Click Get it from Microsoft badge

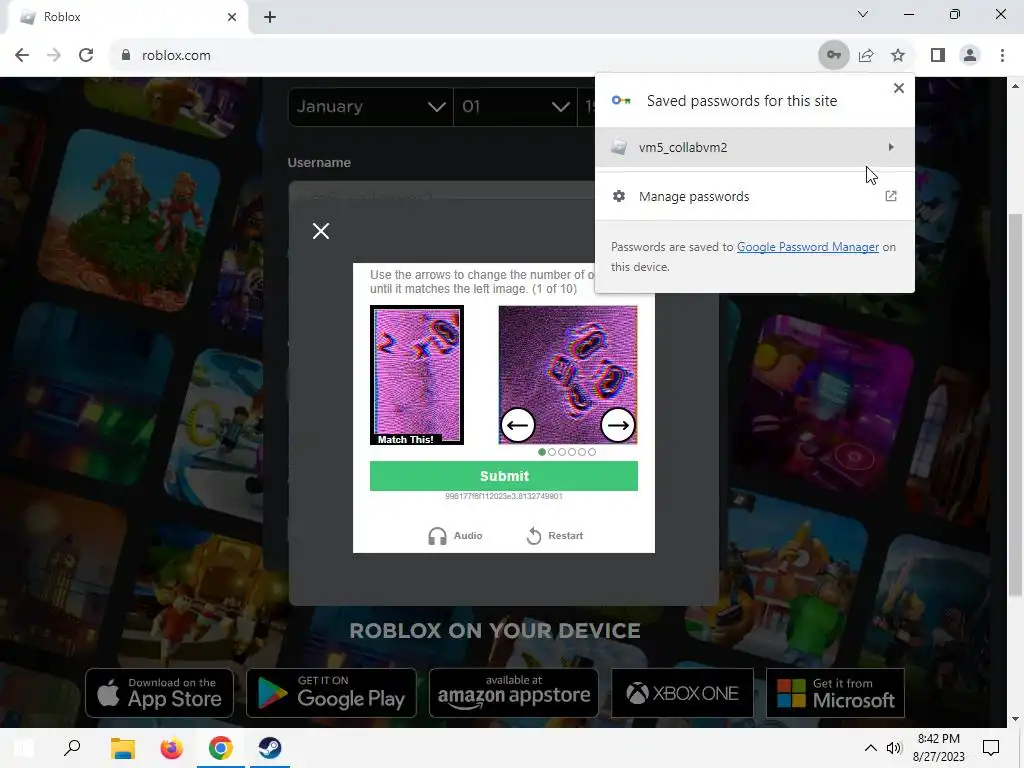point(835,693)
